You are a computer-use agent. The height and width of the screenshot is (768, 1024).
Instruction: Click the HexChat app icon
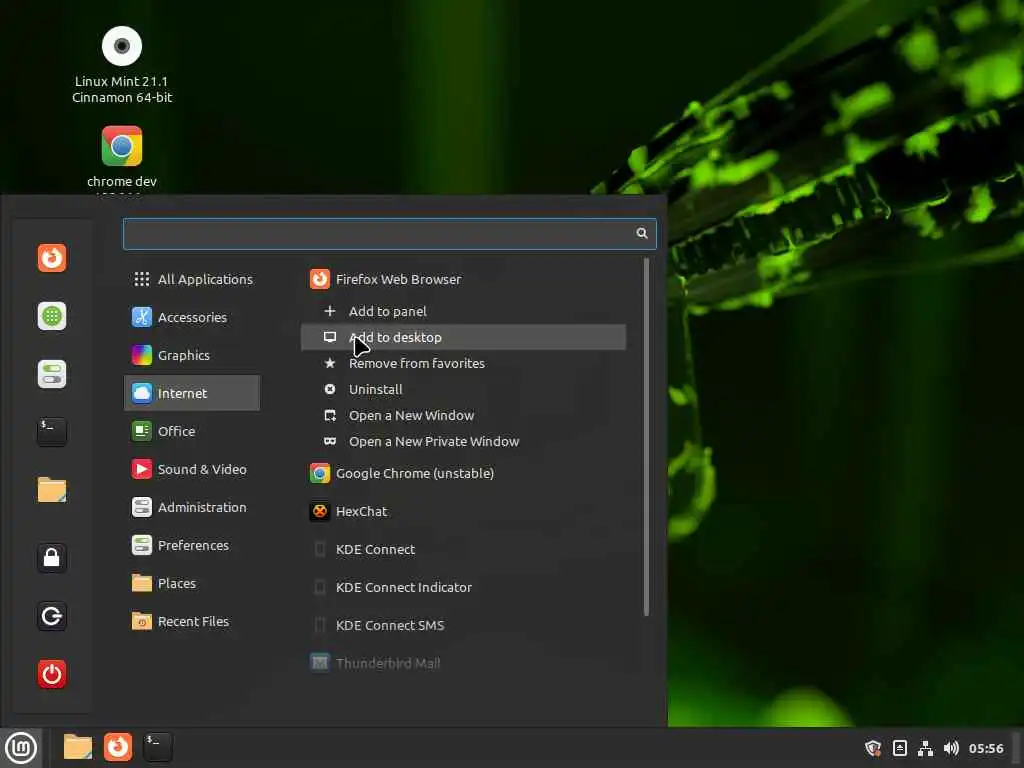[320, 511]
